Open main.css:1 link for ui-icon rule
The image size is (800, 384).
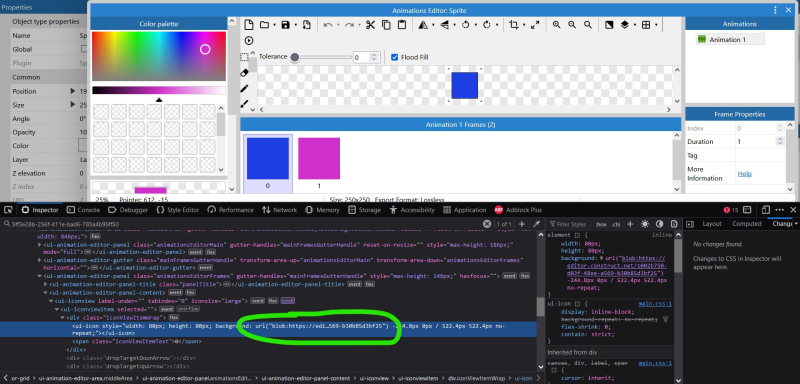655,304
